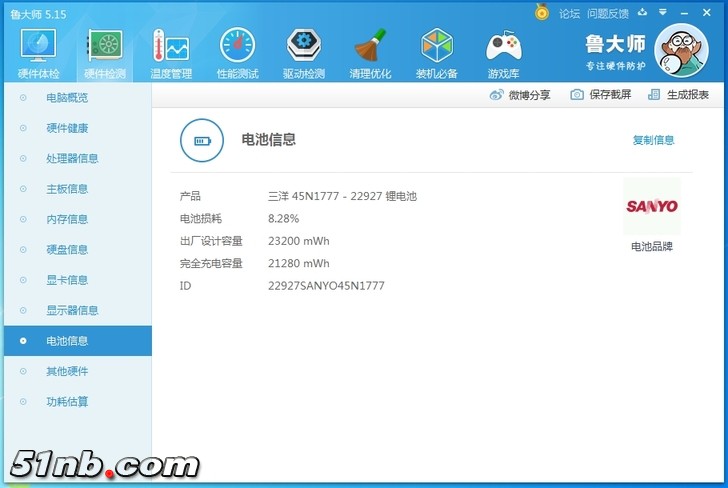Open the 游戏库 game library icon
This screenshot has width=728, height=488.
click(x=503, y=53)
